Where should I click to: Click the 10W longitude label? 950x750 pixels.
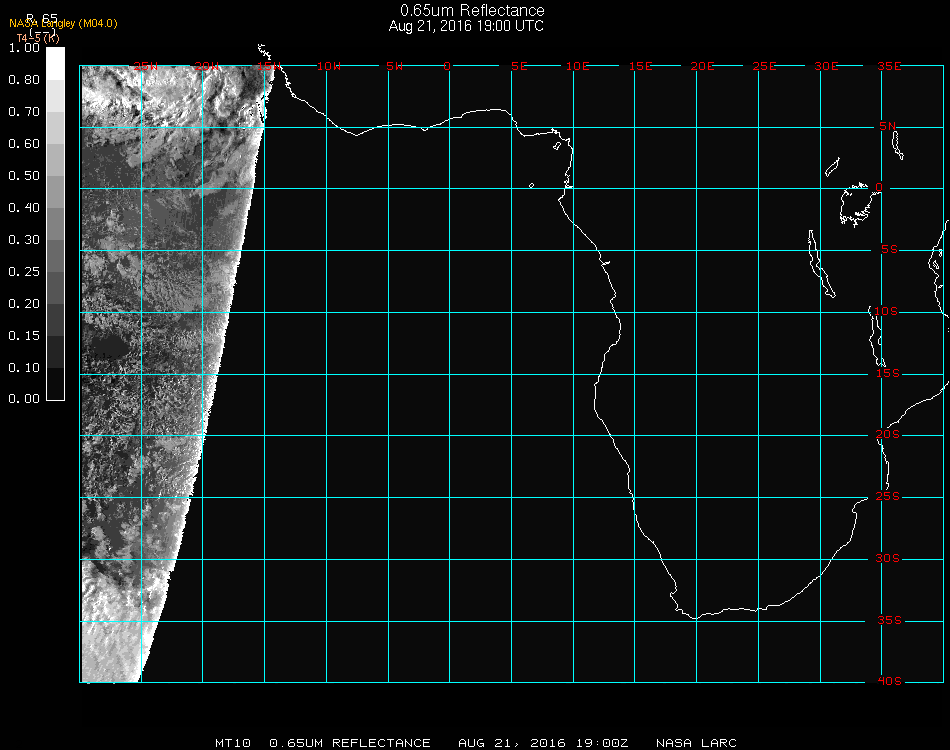pyautogui.click(x=328, y=66)
